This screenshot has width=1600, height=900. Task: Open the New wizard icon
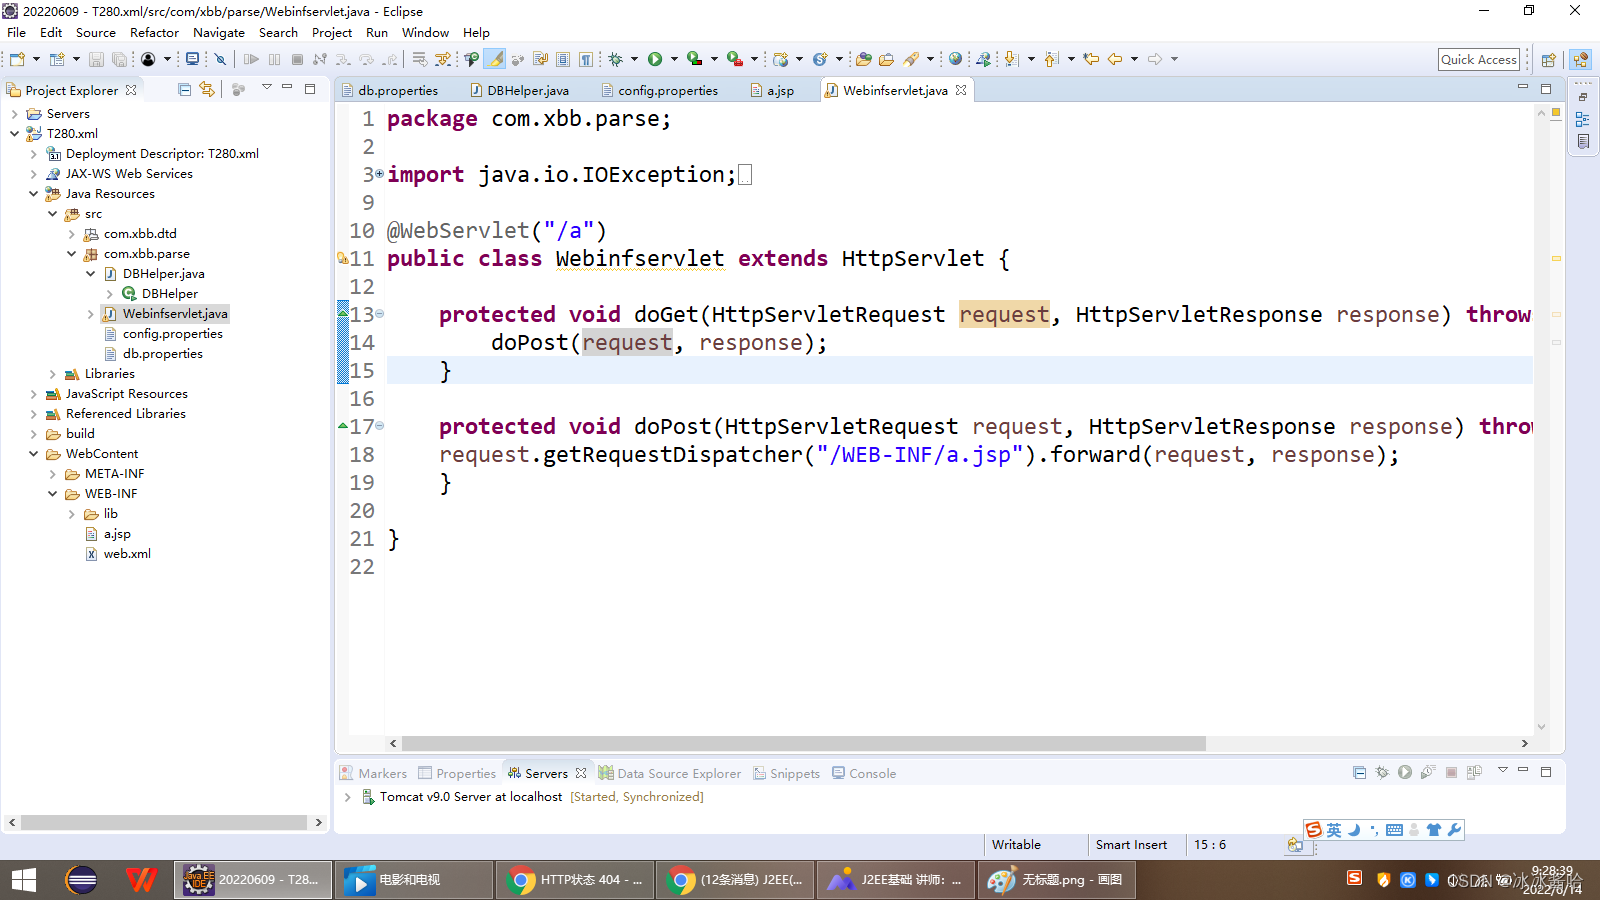point(15,59)
